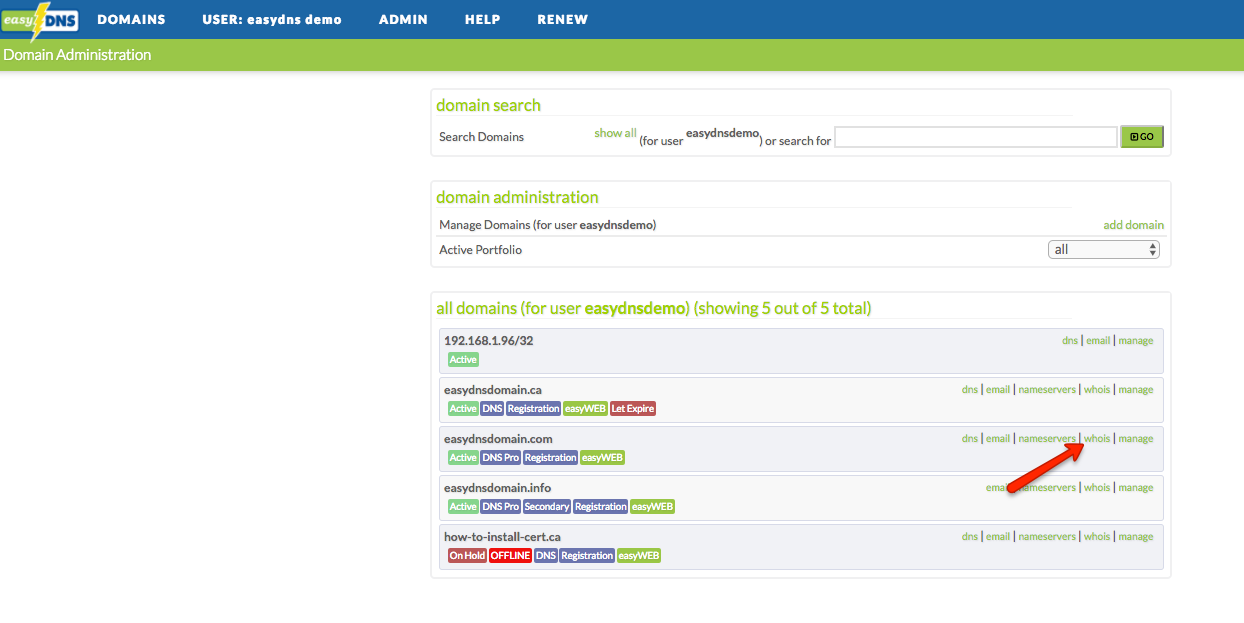Click the easyWEB badge on easydnsdomain.com
This screenshot has width=1244, height=623.
click(x=602, y=458)
